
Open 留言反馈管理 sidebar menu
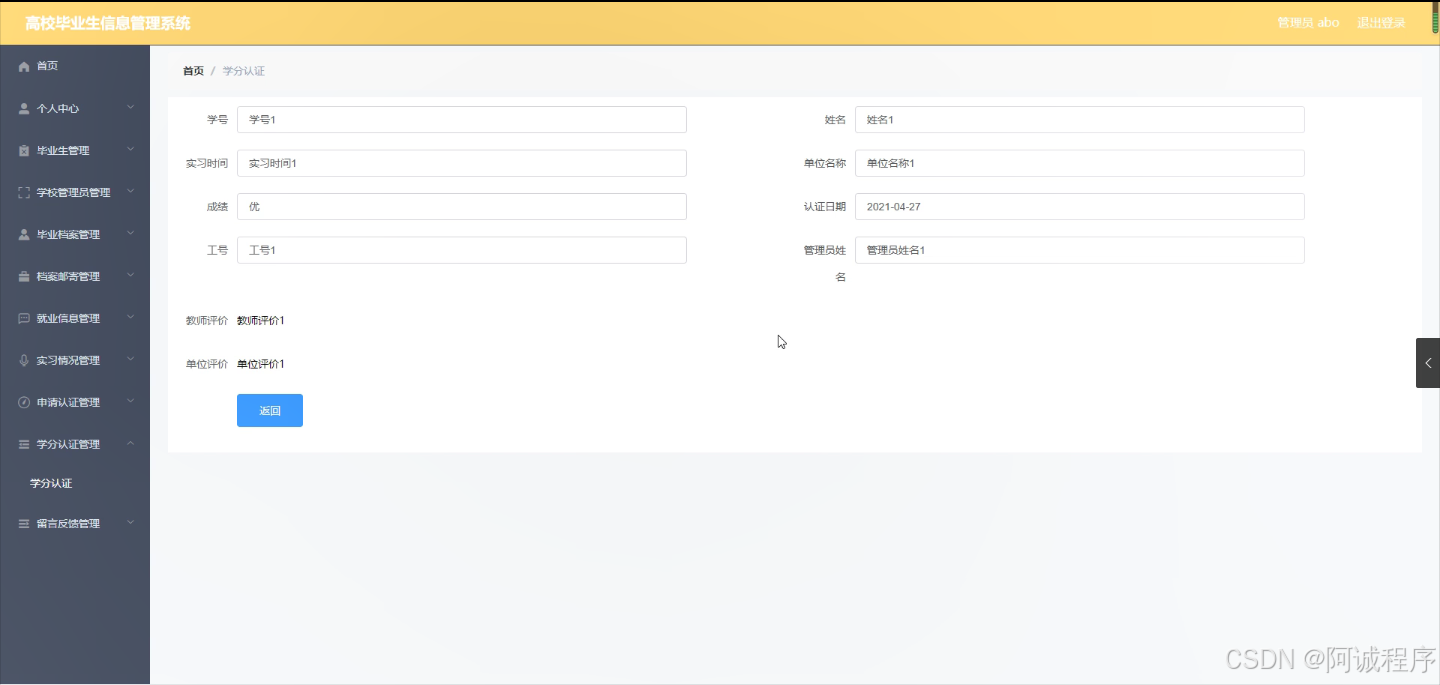click(75, 523)
